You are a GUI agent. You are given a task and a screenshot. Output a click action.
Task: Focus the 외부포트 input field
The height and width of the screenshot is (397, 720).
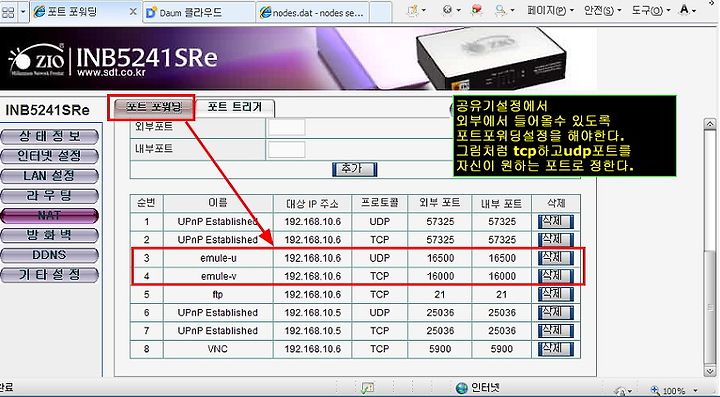point(287,127)
